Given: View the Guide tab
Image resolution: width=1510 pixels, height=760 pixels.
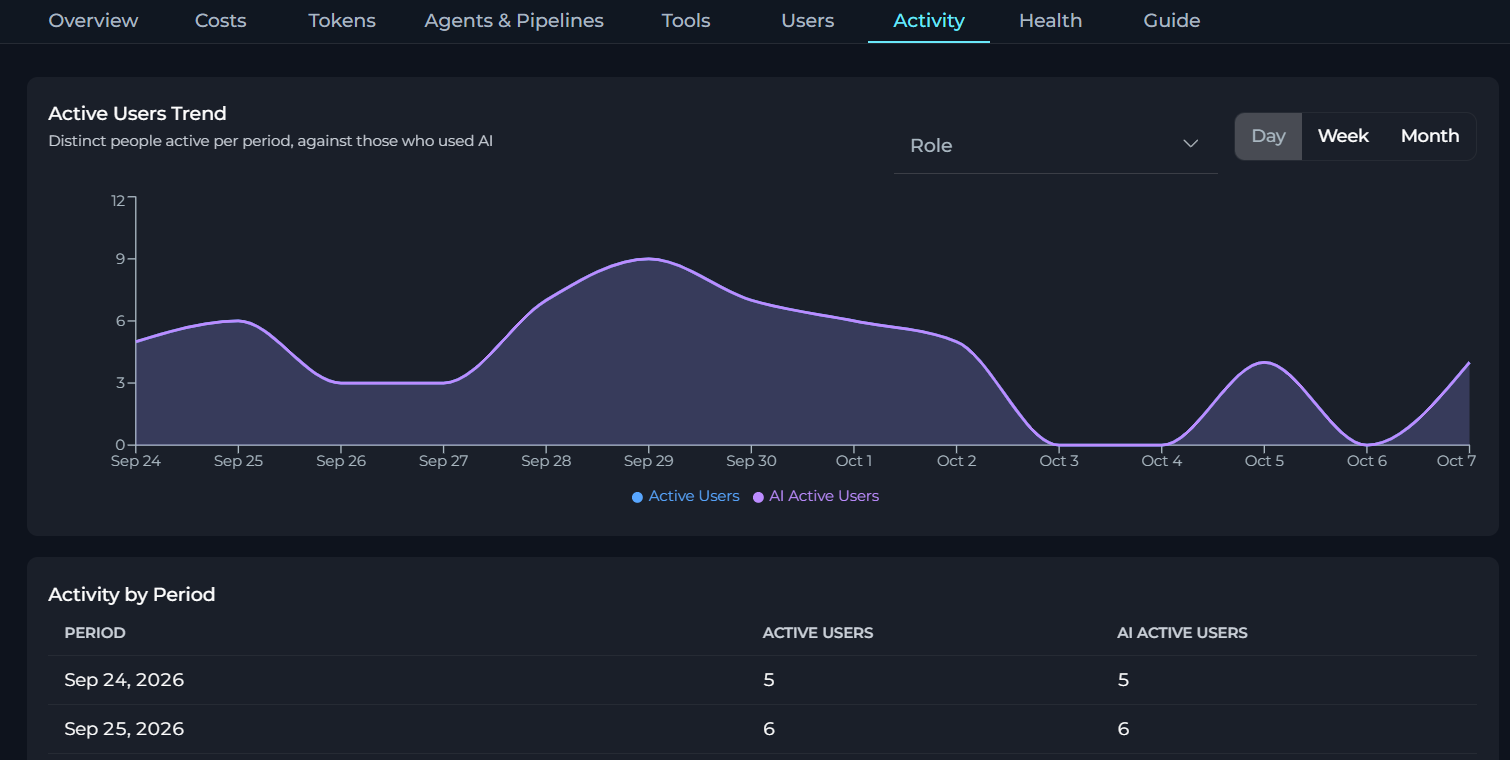Looking at the screenshot, I should pos(1172,20).
